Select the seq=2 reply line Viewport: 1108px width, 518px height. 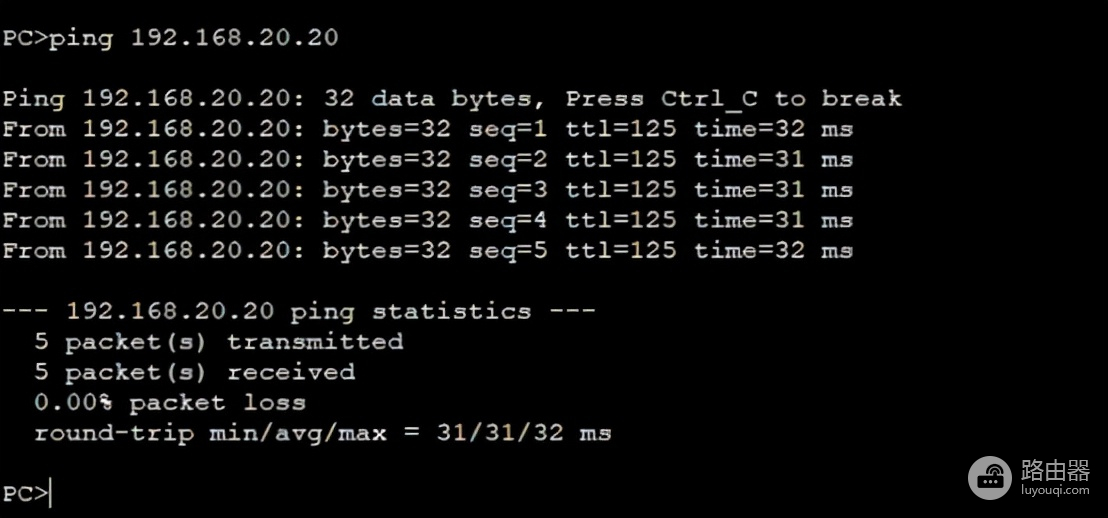click(x=427, y=159)
